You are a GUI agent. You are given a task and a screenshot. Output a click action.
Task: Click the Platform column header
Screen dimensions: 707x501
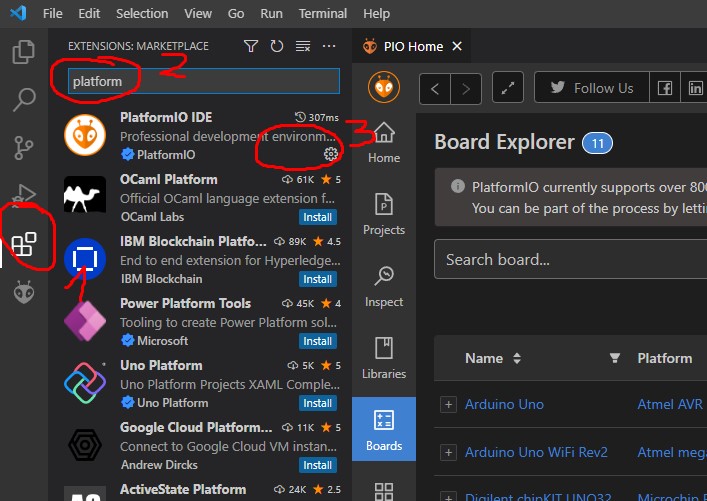click(x=665, y=358)
